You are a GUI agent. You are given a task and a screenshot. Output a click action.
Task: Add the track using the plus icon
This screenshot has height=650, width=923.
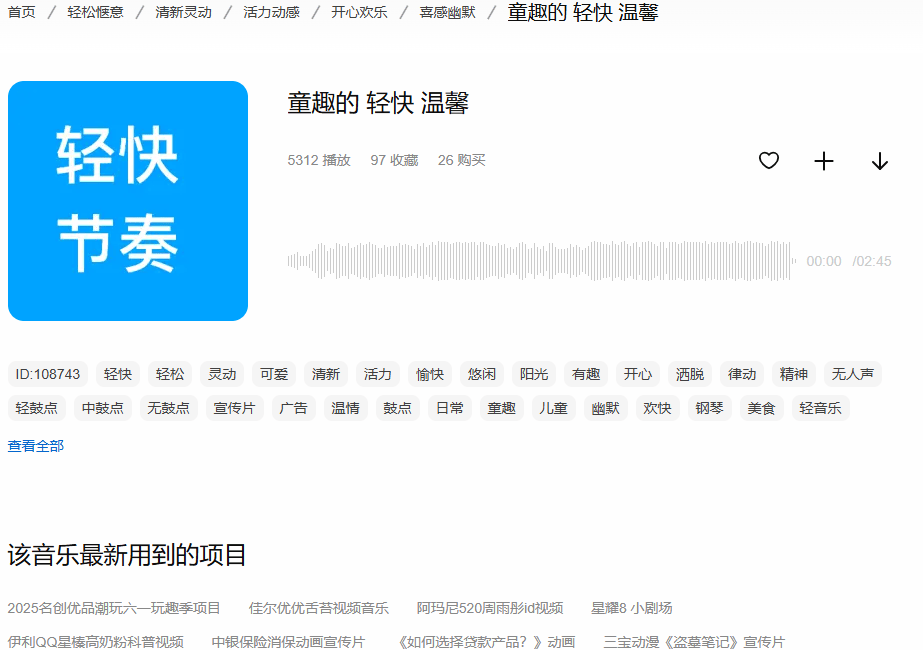pos(824,161)
